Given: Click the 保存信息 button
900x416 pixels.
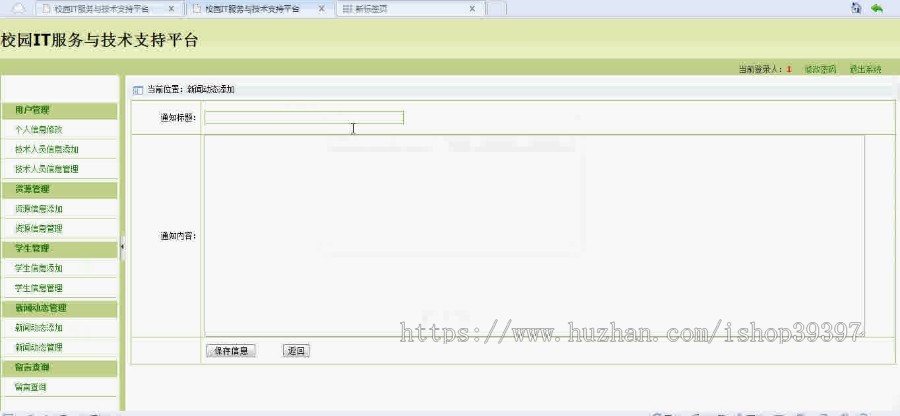Looking at the screenshot, I should [231, 351].
